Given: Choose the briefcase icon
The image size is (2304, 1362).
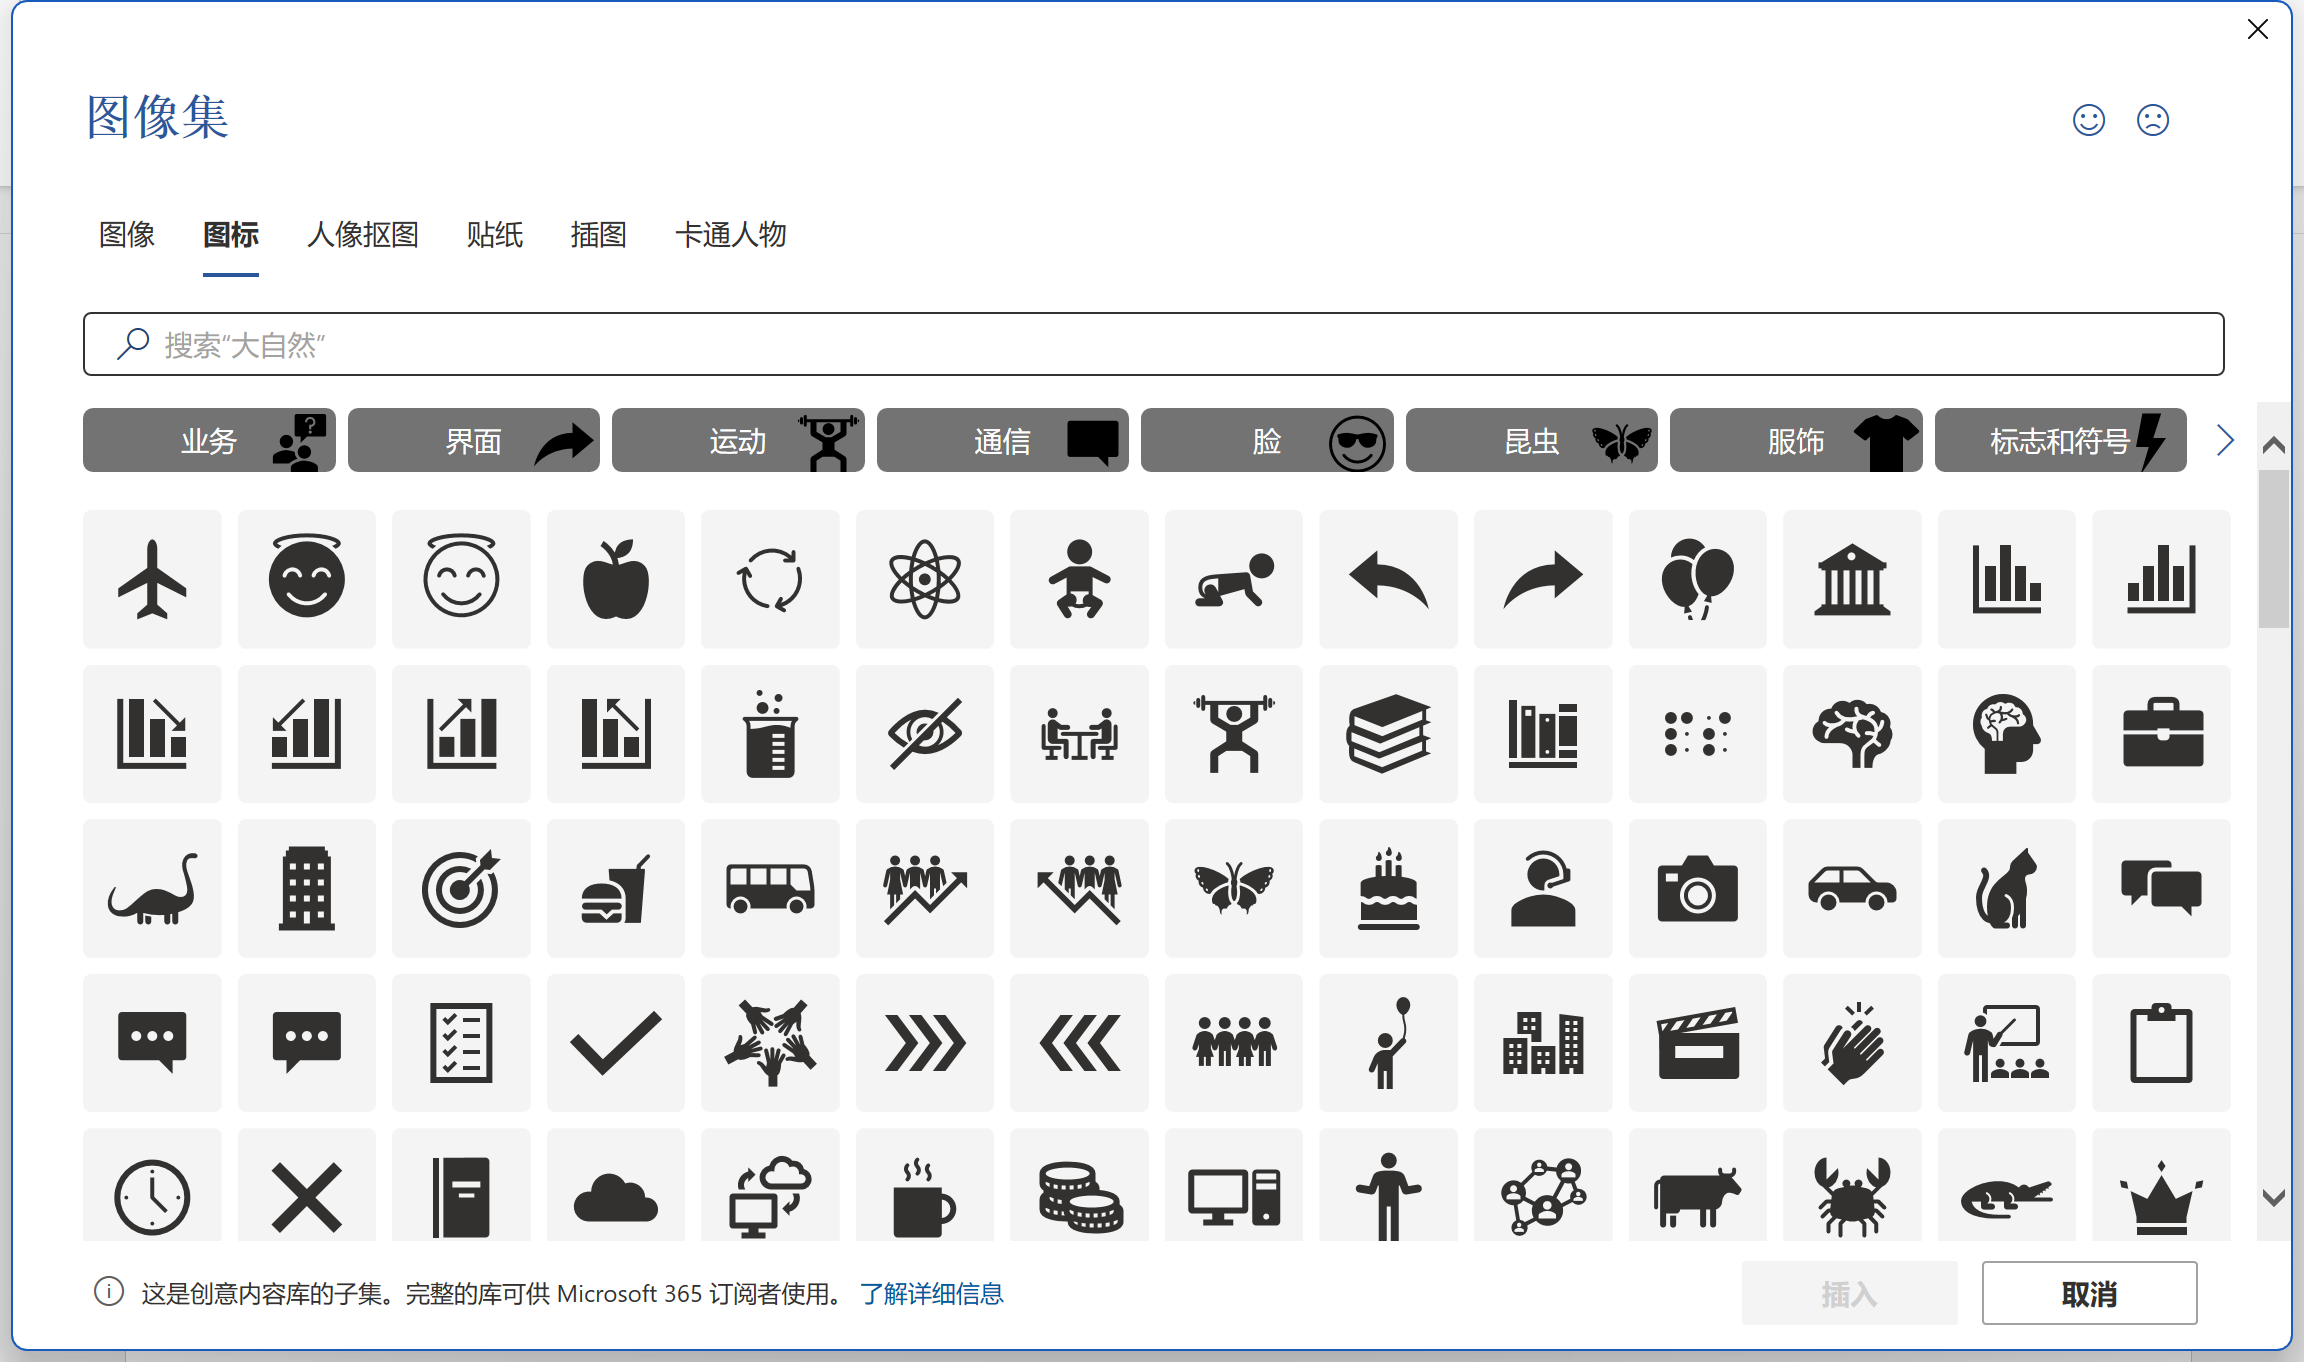Looking at the screenshot, I should [x=2161, y=734].
